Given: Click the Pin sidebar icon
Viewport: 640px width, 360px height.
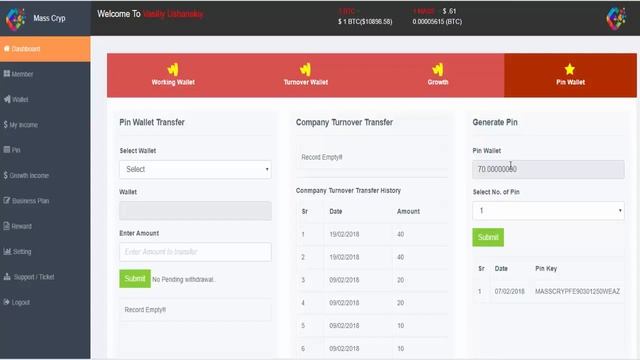Looking at the screenshot, I should tap(7, 149).
